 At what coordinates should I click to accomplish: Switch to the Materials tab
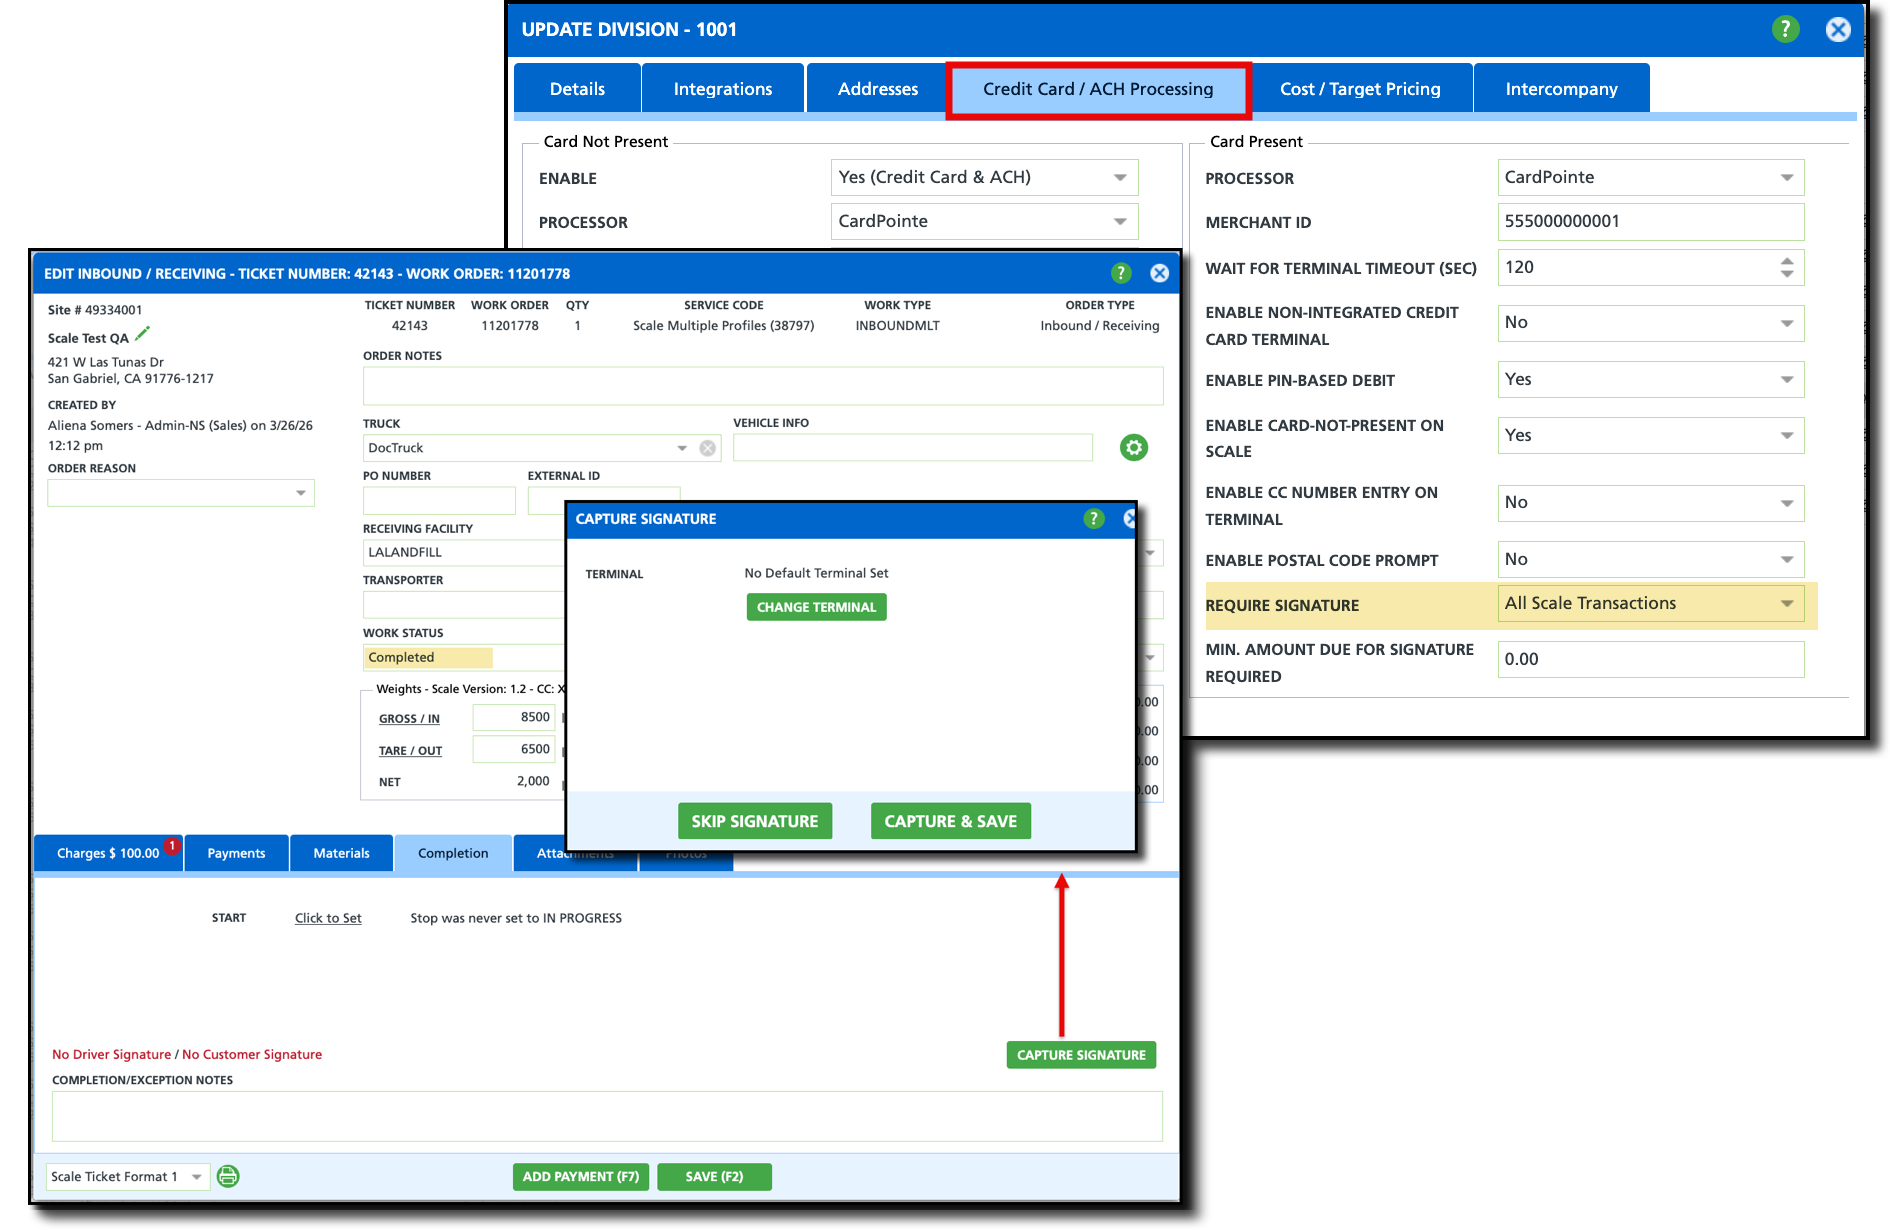click(x=341, y=853)
